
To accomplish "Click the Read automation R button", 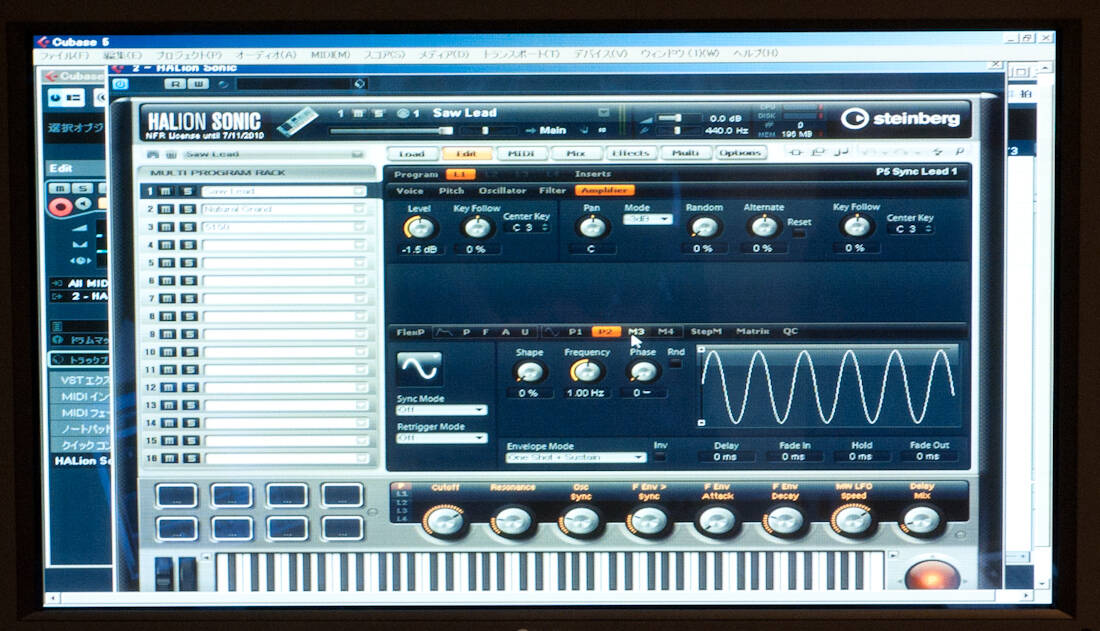I will pyautogui.click(x=175, y=84).
